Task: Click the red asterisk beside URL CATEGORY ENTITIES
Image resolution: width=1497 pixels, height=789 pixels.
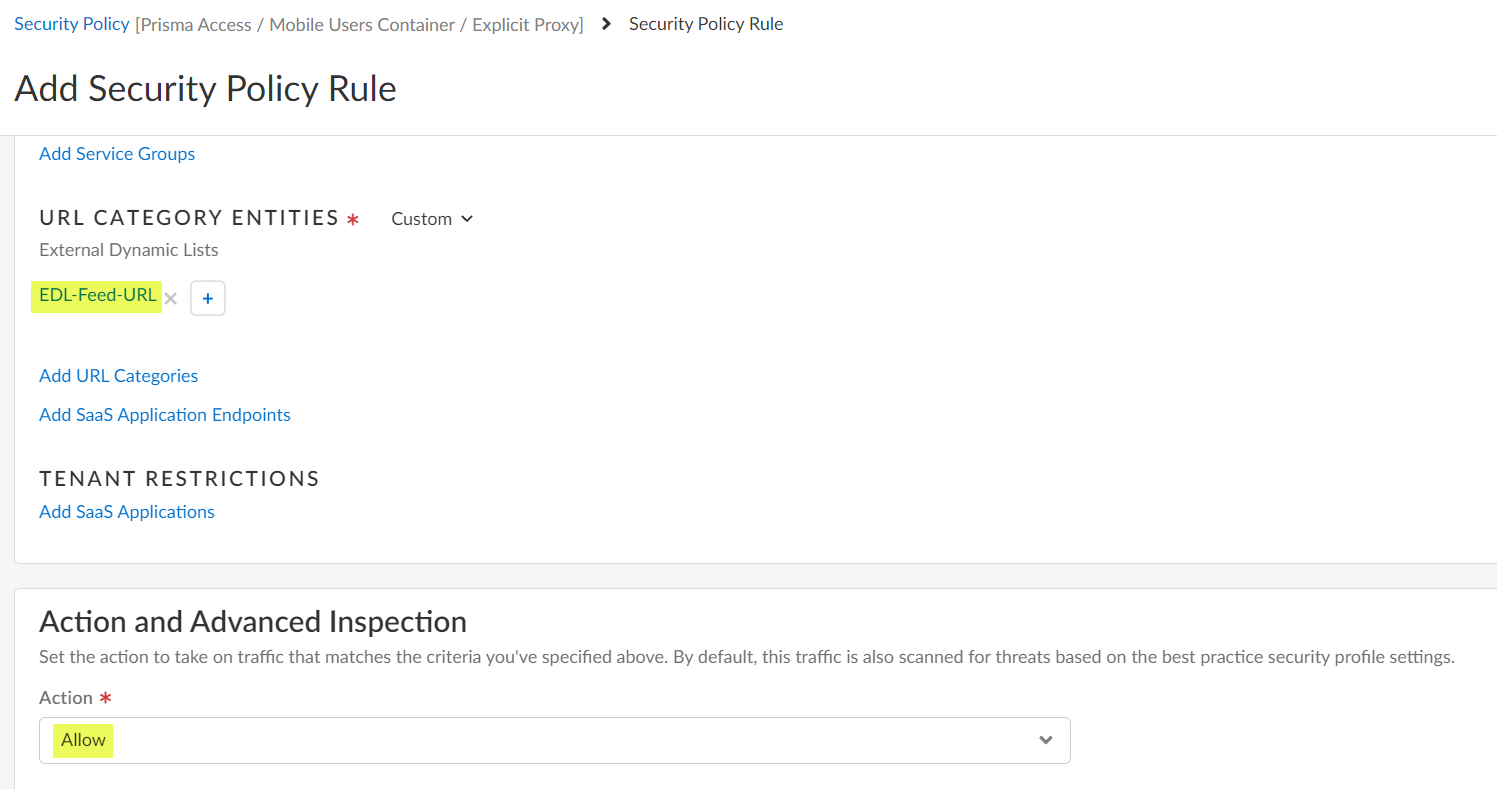Action: pos(352,217)
